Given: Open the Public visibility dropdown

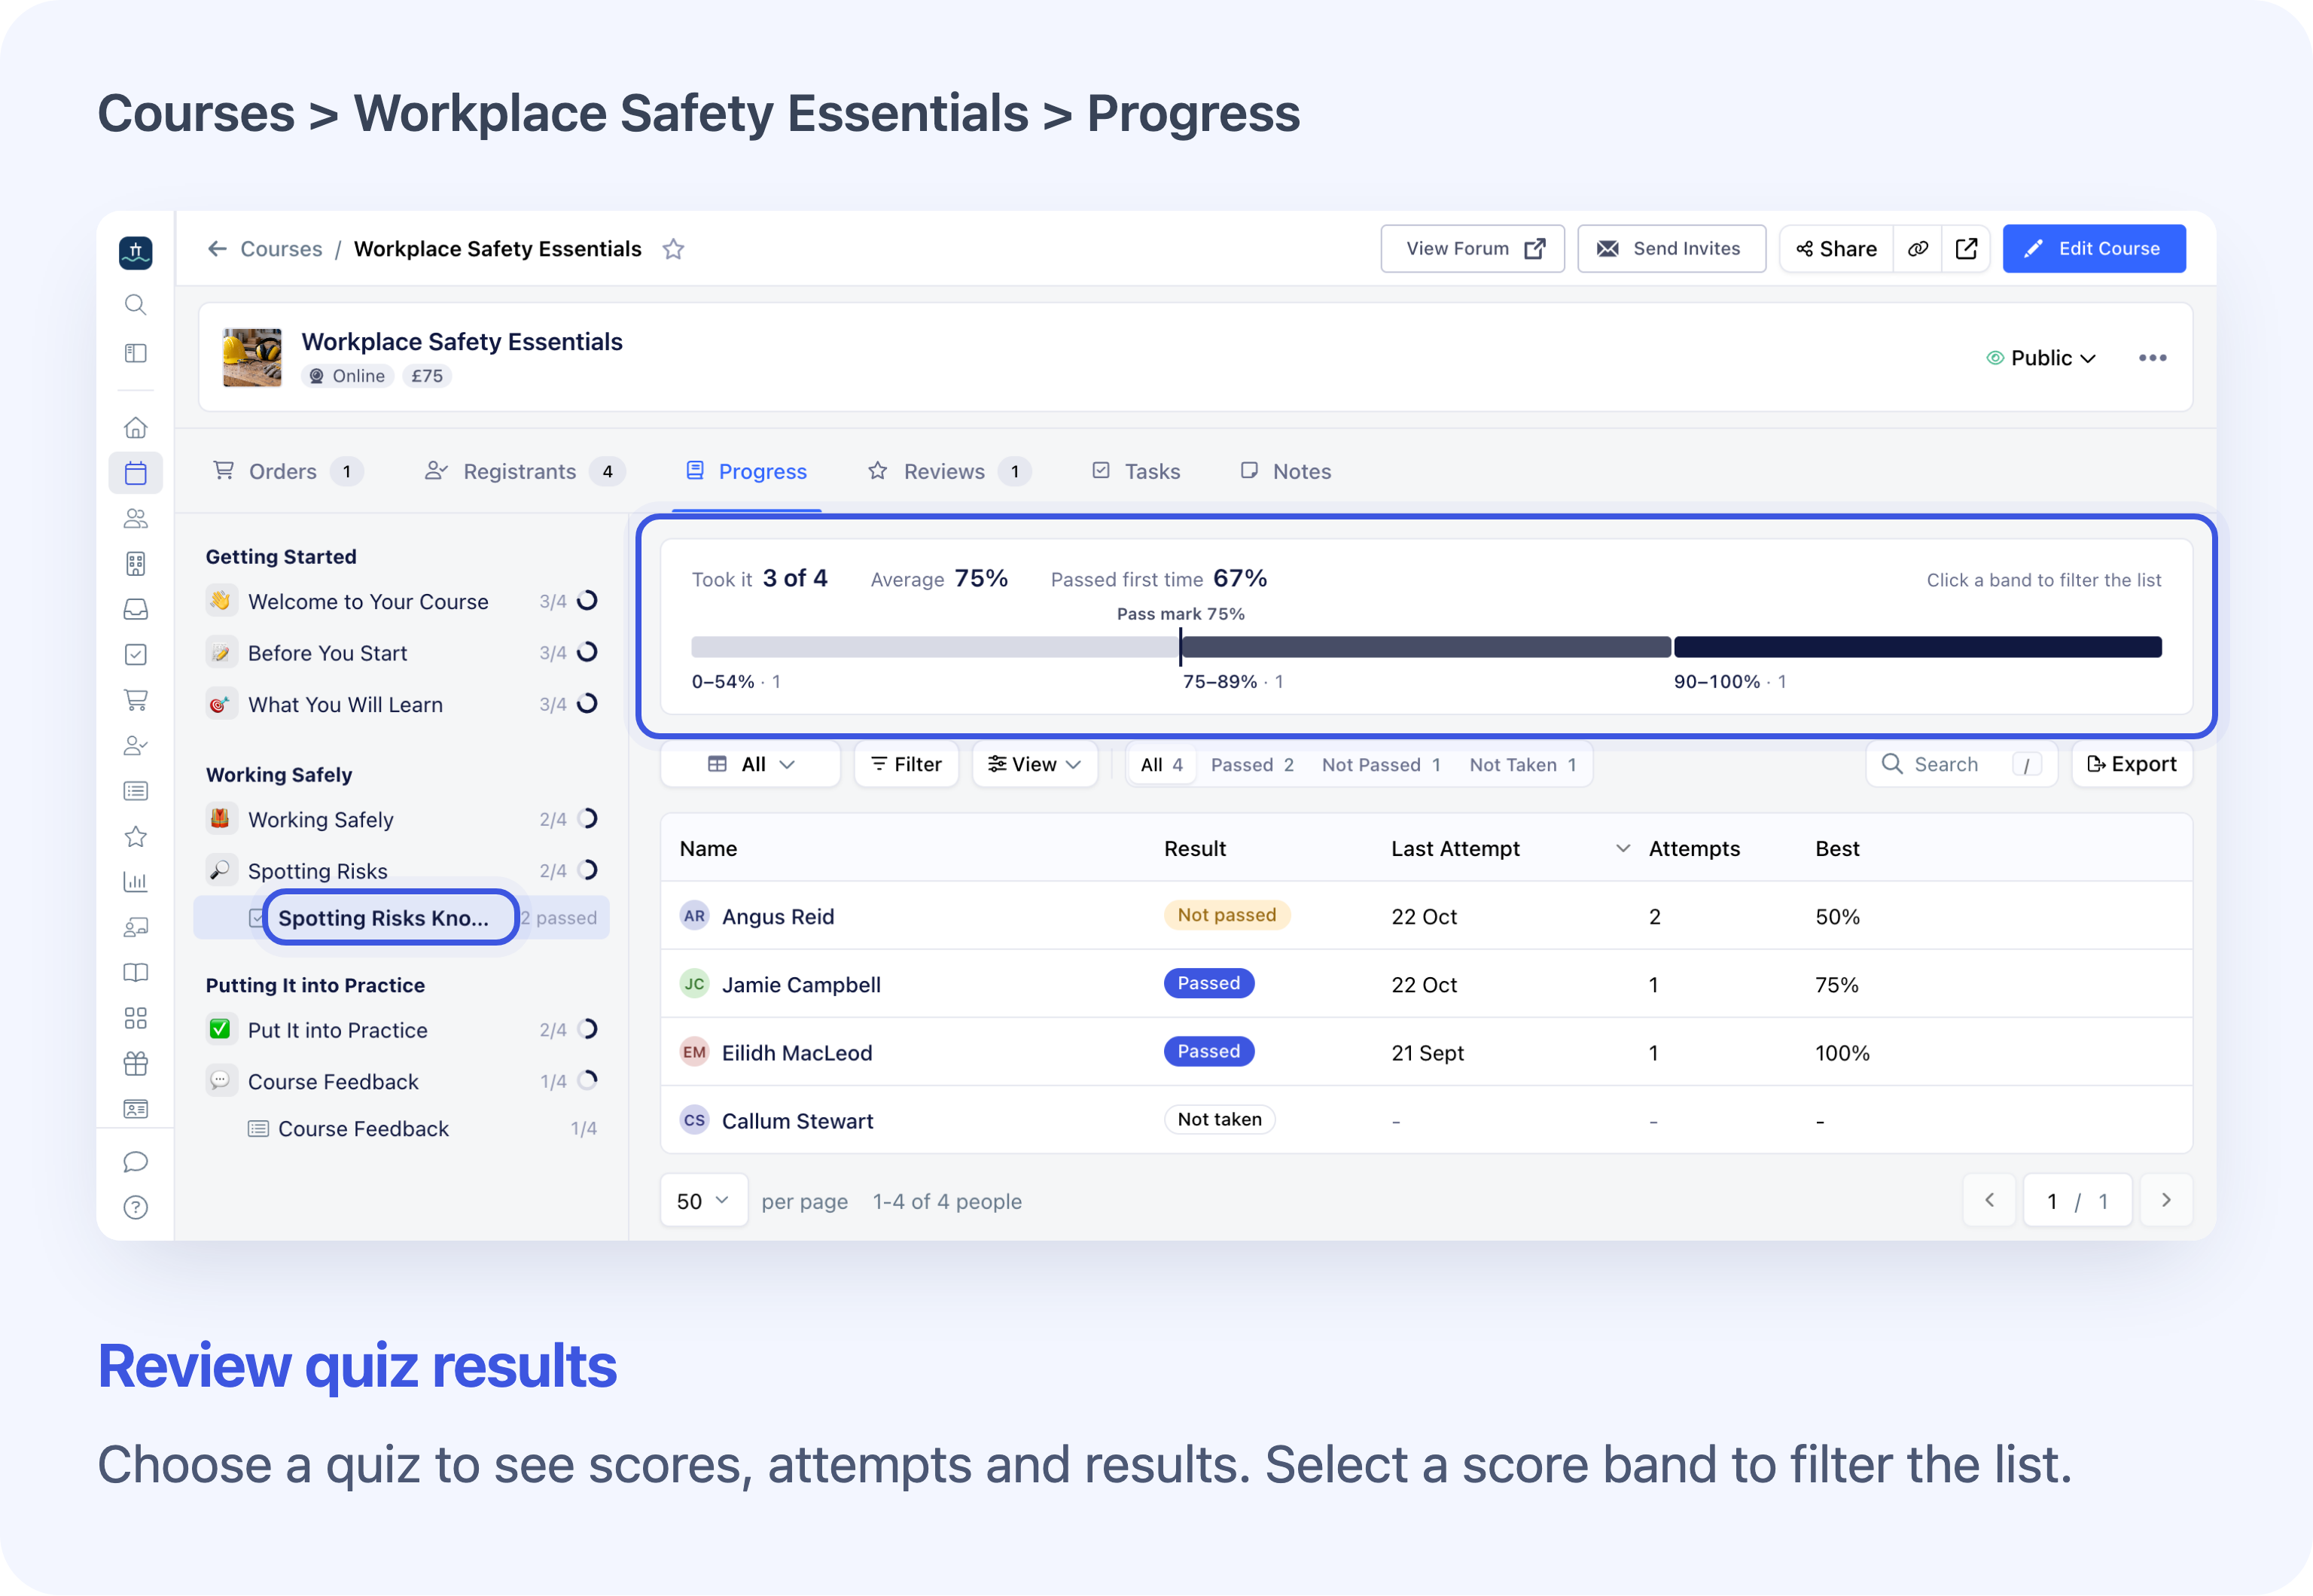Looking at the screenshot, I should click(2040, 358).
